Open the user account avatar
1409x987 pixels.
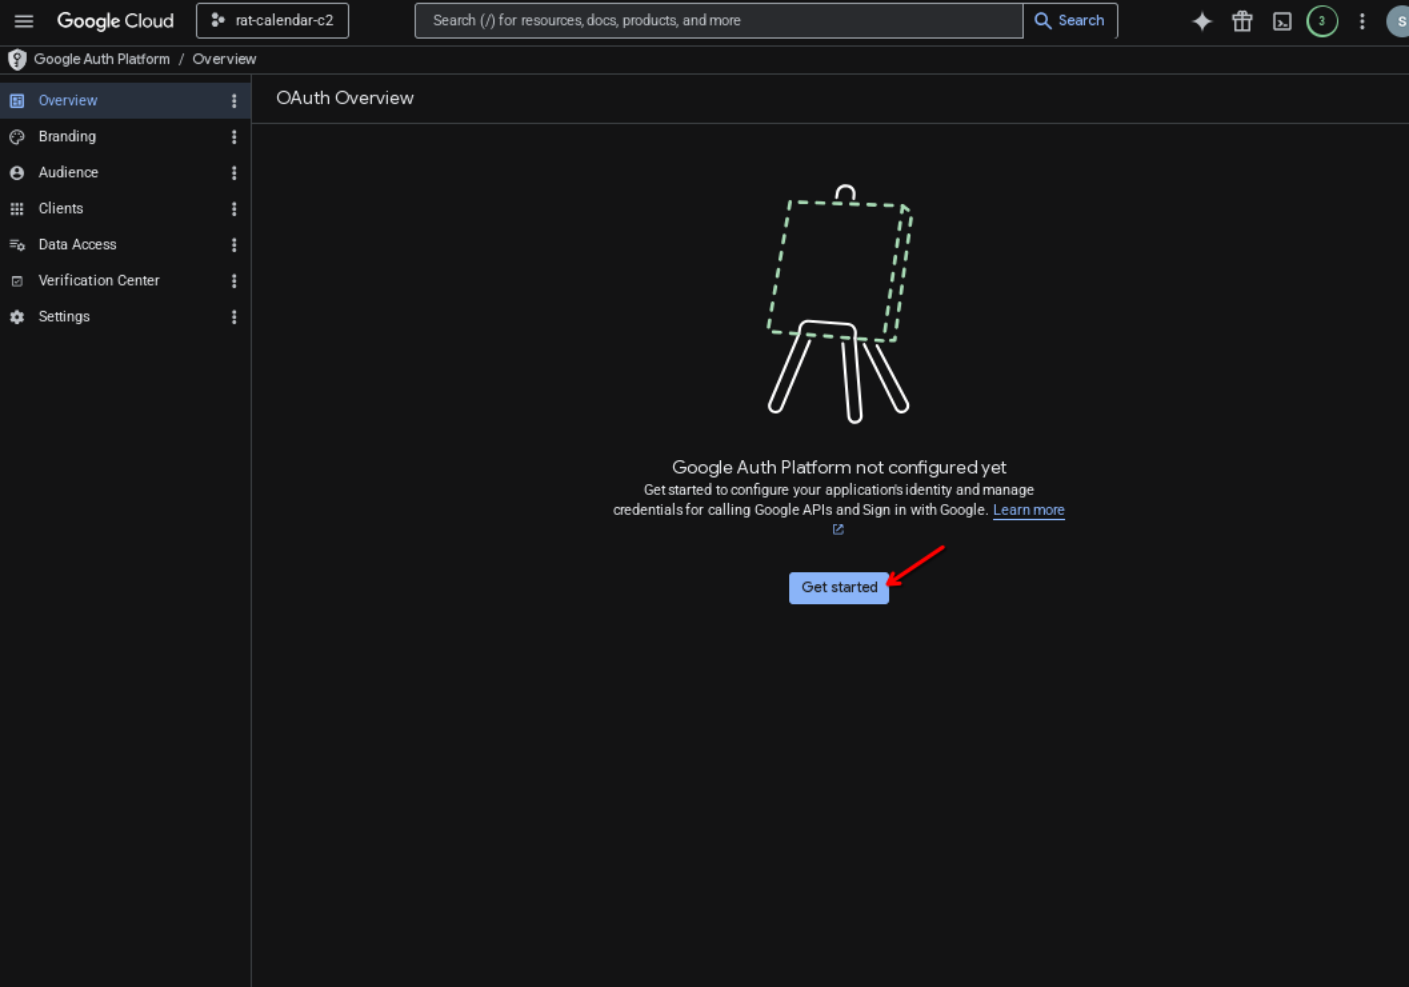[1398, 21]
